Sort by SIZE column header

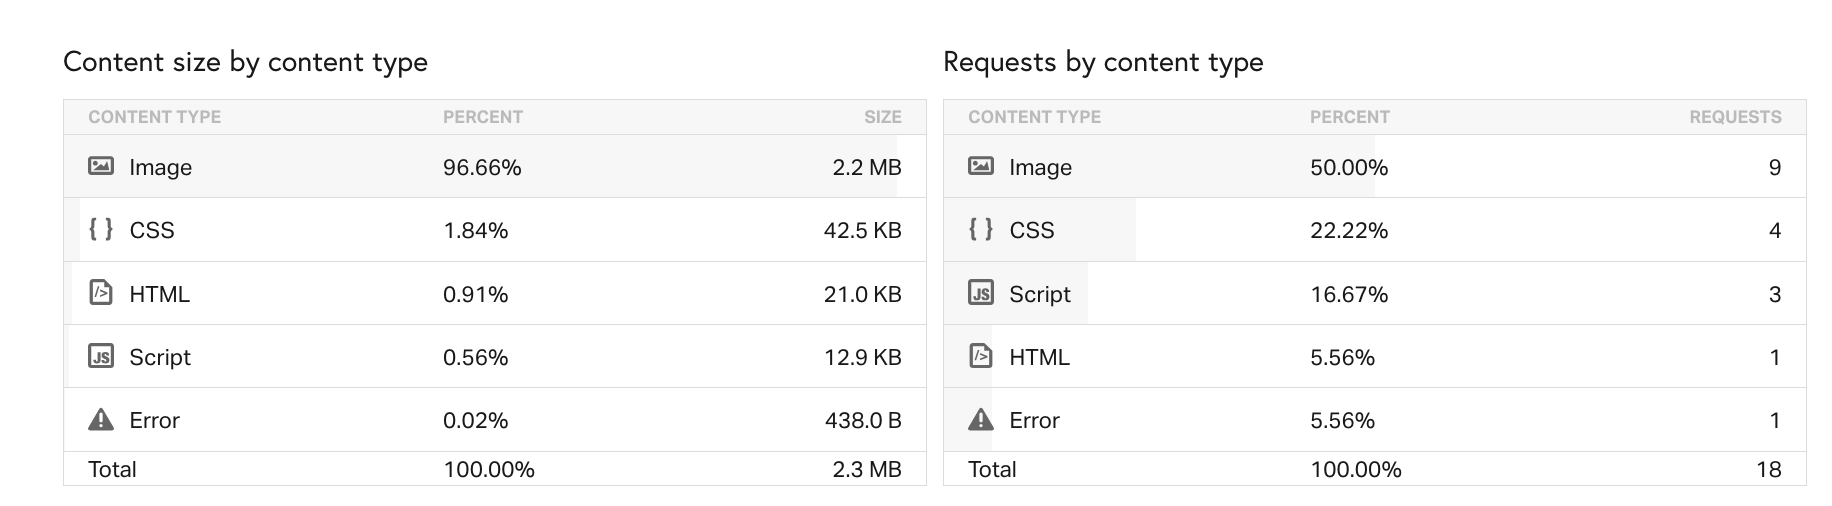pyautogui.click(x=882, y=117)
